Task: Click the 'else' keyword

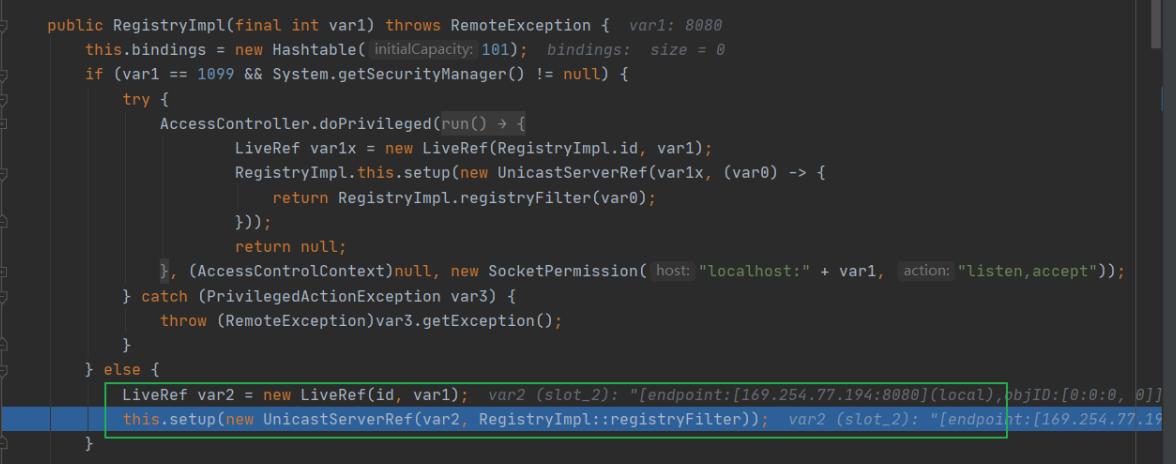Action: pyautogui.click(x=122, y=370)
